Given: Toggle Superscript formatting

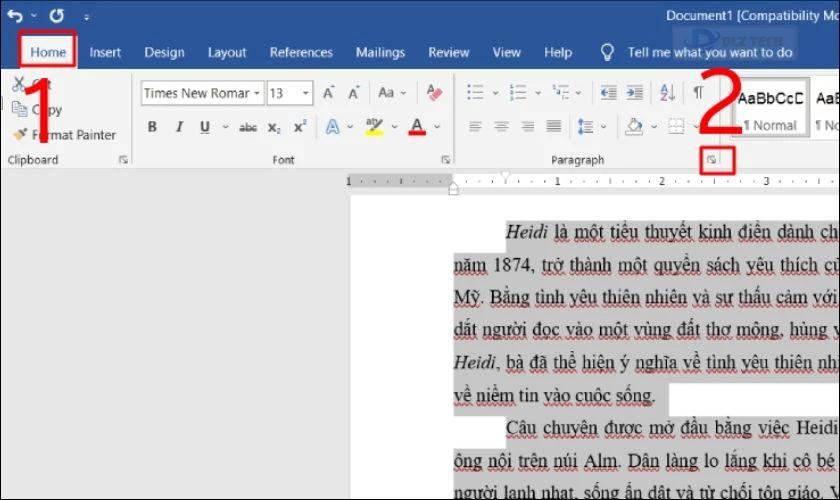Looking at the screenshot, I should [x=300, y=126].
